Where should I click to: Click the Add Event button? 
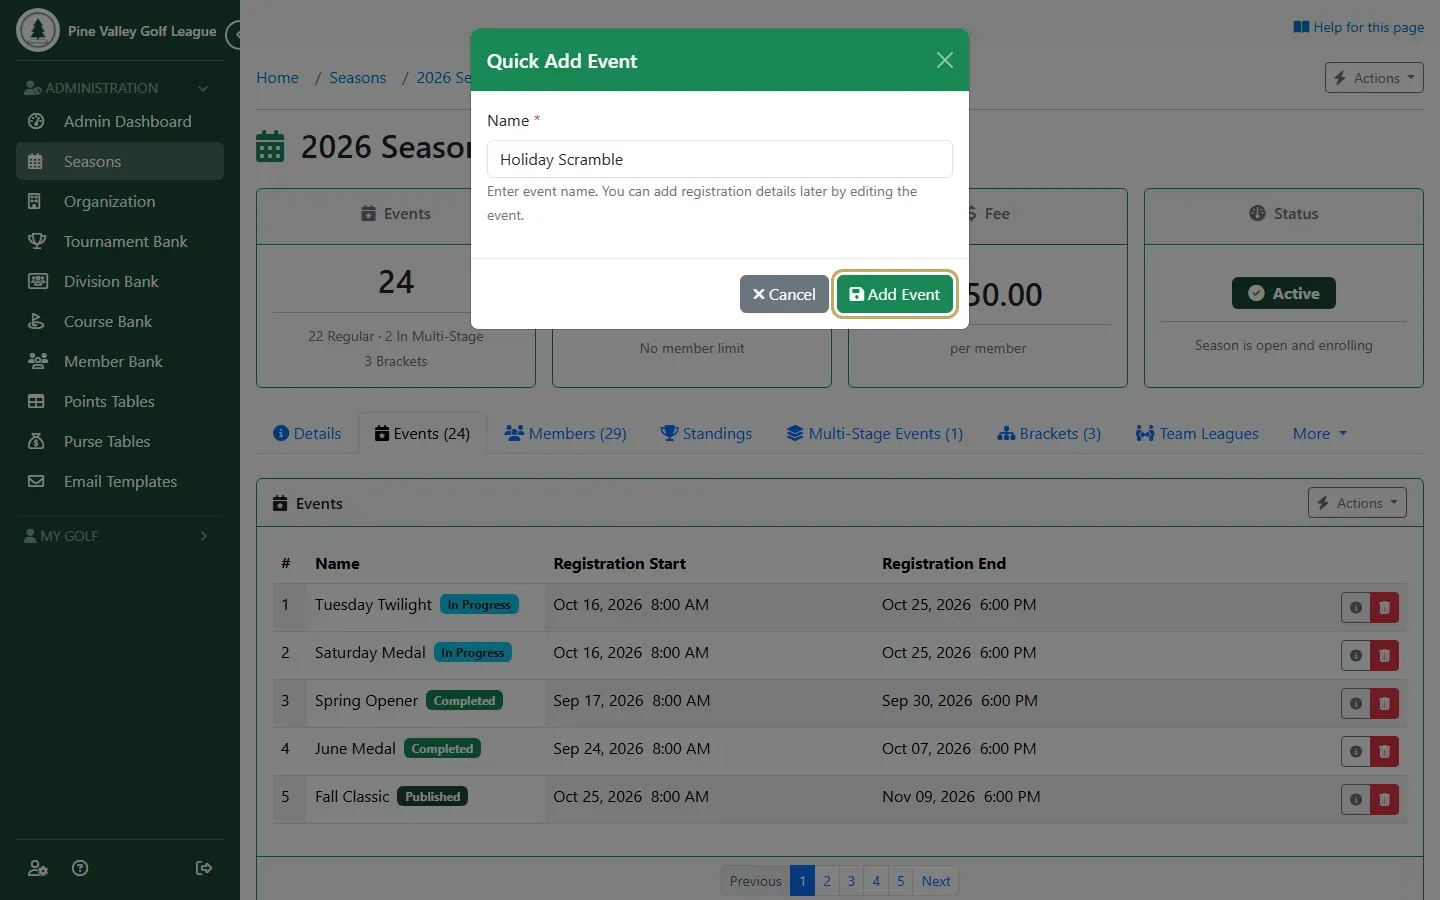pos(894,294)
